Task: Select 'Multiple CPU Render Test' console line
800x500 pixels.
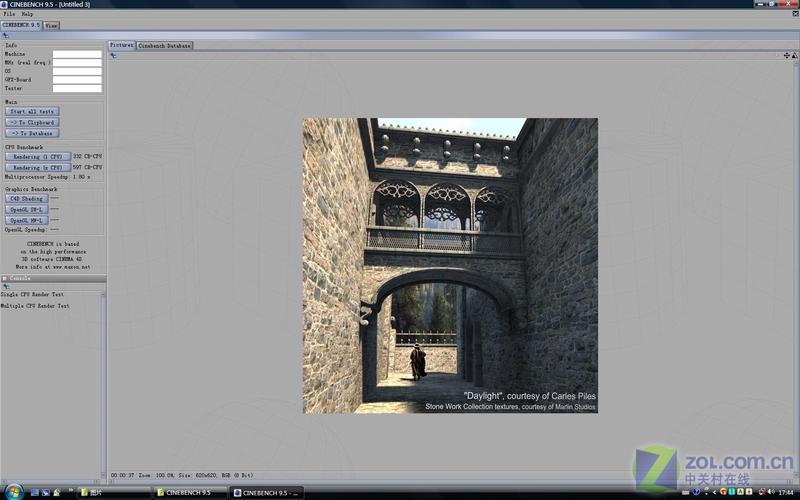Action: (35, 306)
